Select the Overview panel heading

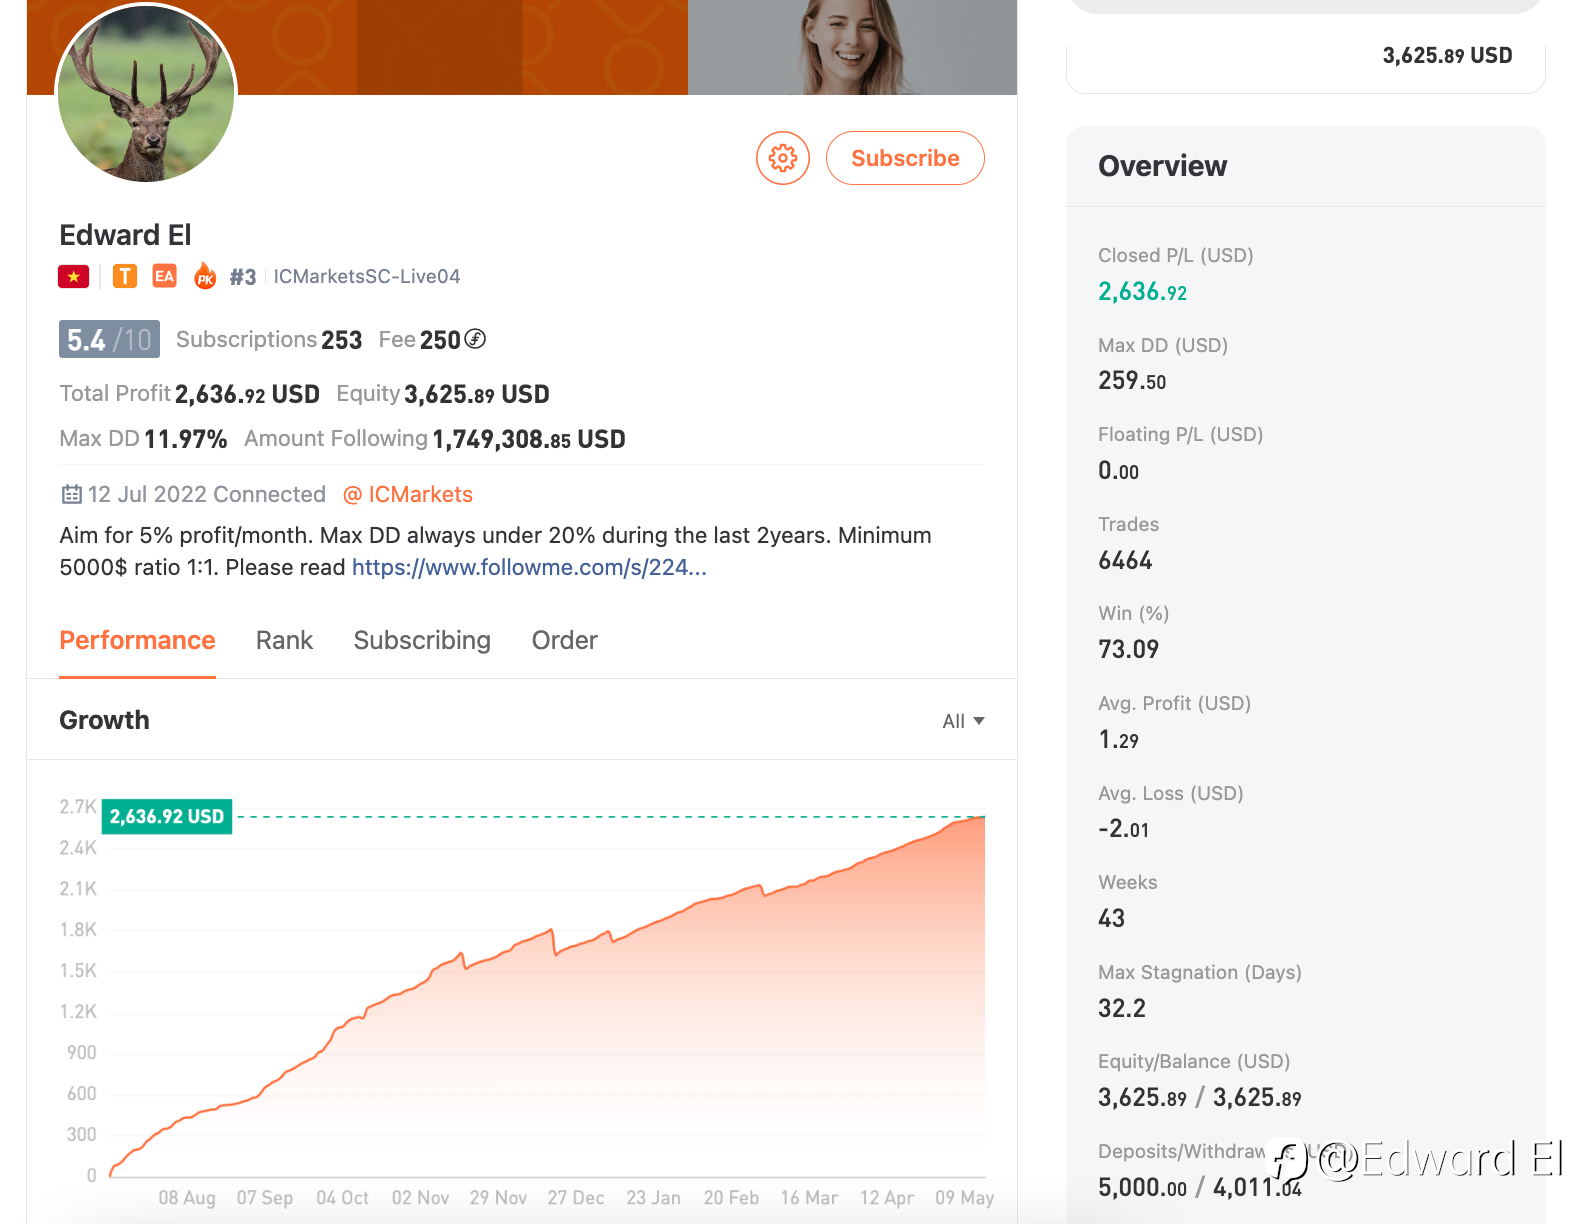[x=1162, y=166]
